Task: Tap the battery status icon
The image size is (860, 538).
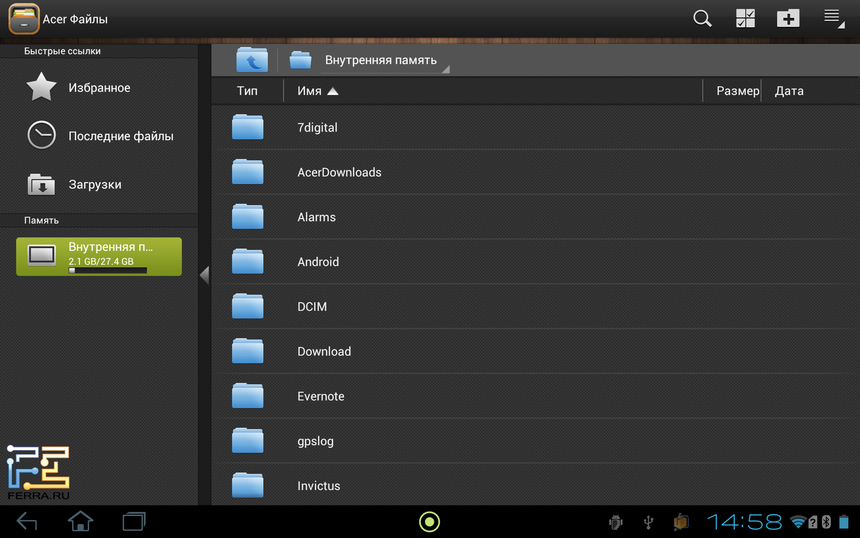Action: pos(844,522)
